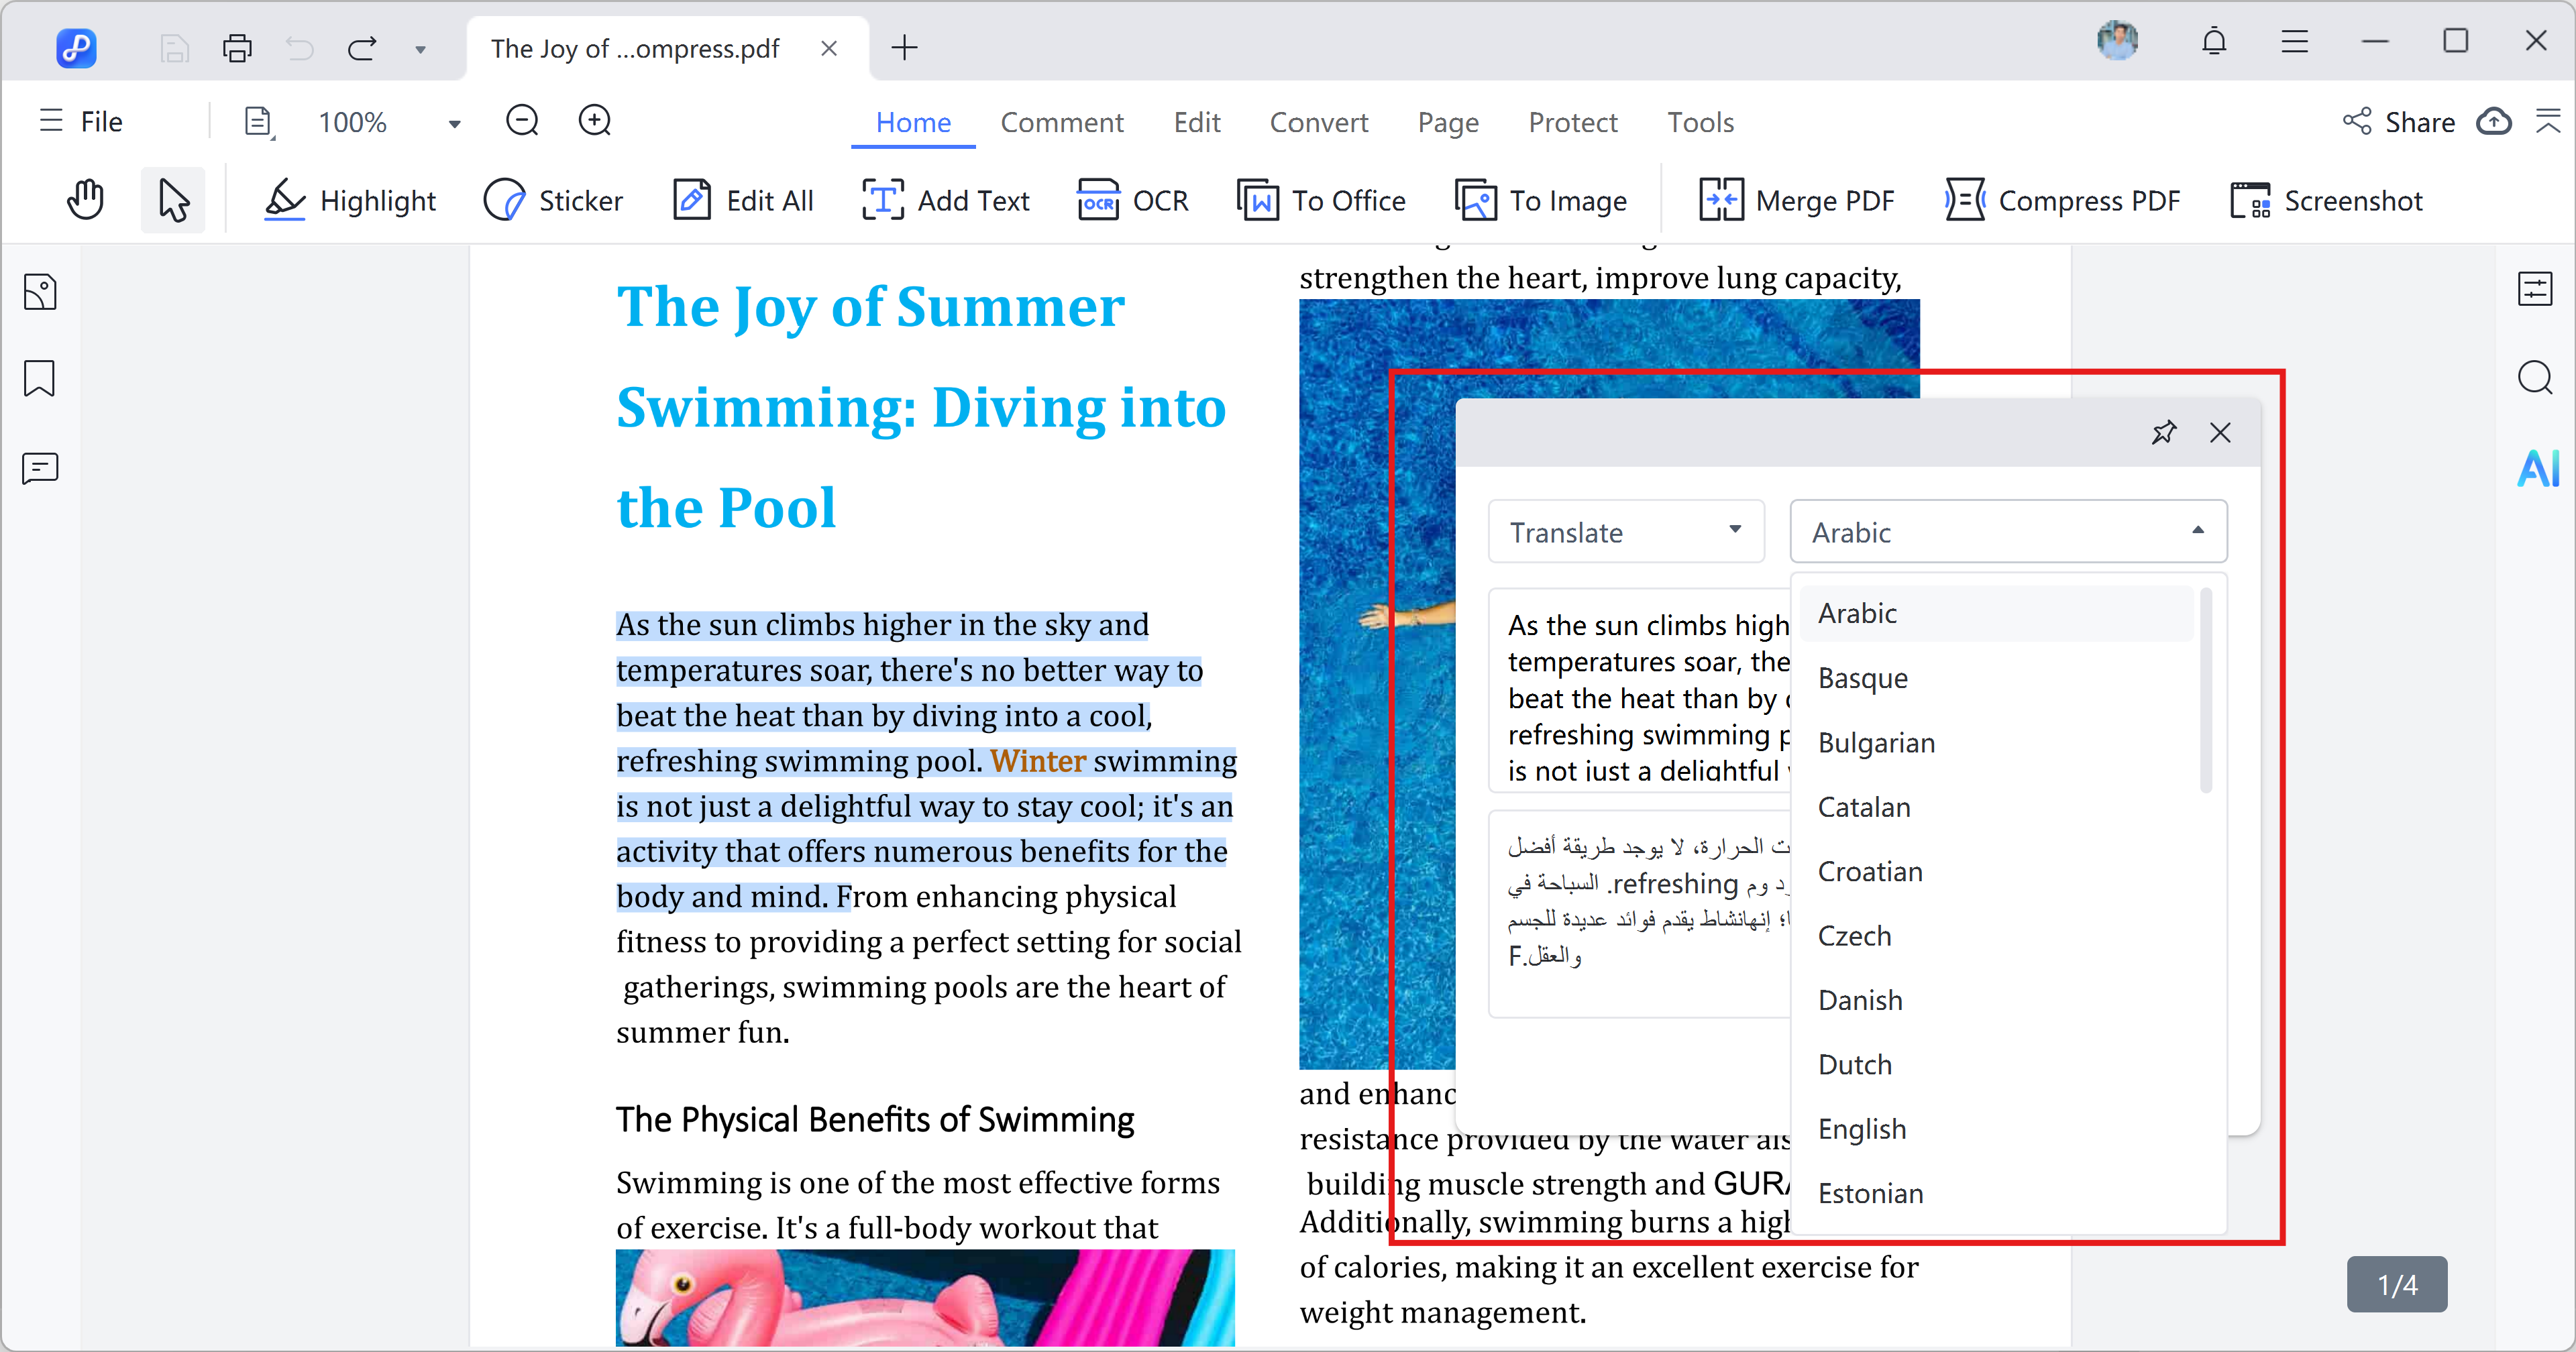Click the zoom in magnifier icon

click(595, 121)
